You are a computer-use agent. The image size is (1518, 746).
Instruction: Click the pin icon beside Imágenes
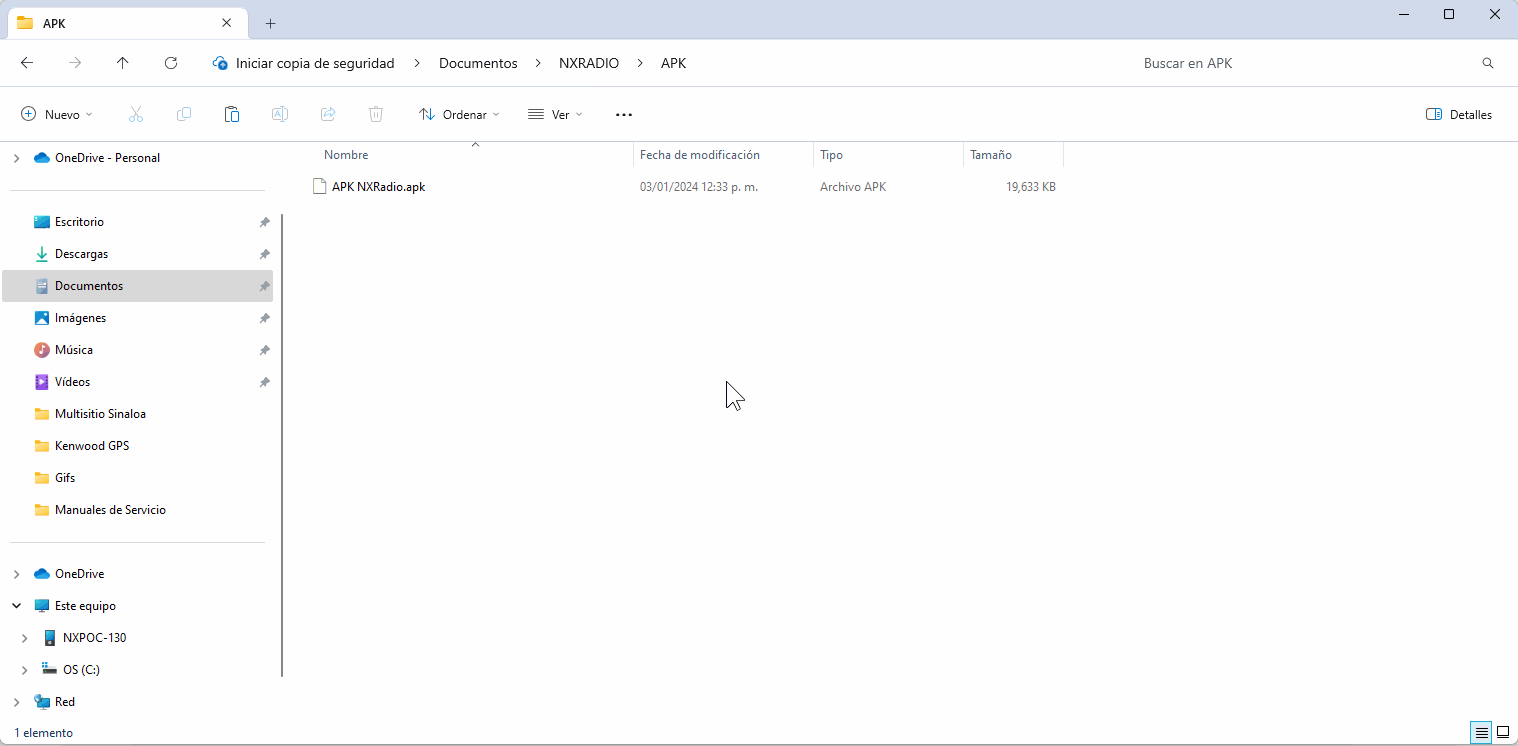coord(264,318)
